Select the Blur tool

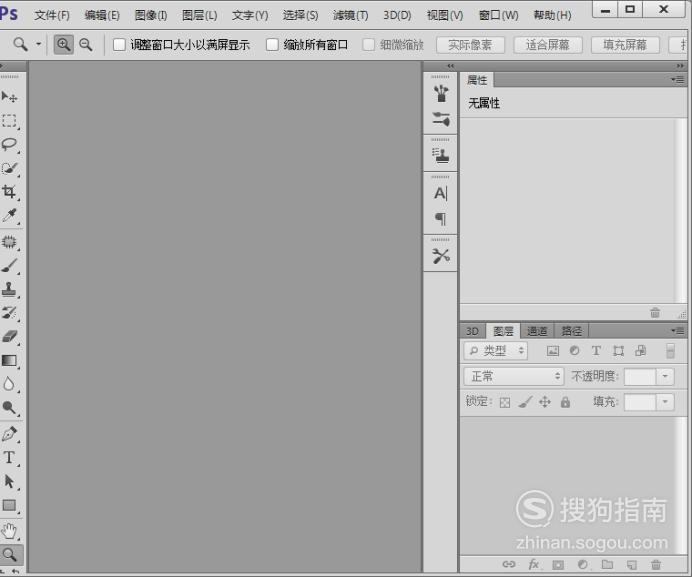tap(9, 384)
